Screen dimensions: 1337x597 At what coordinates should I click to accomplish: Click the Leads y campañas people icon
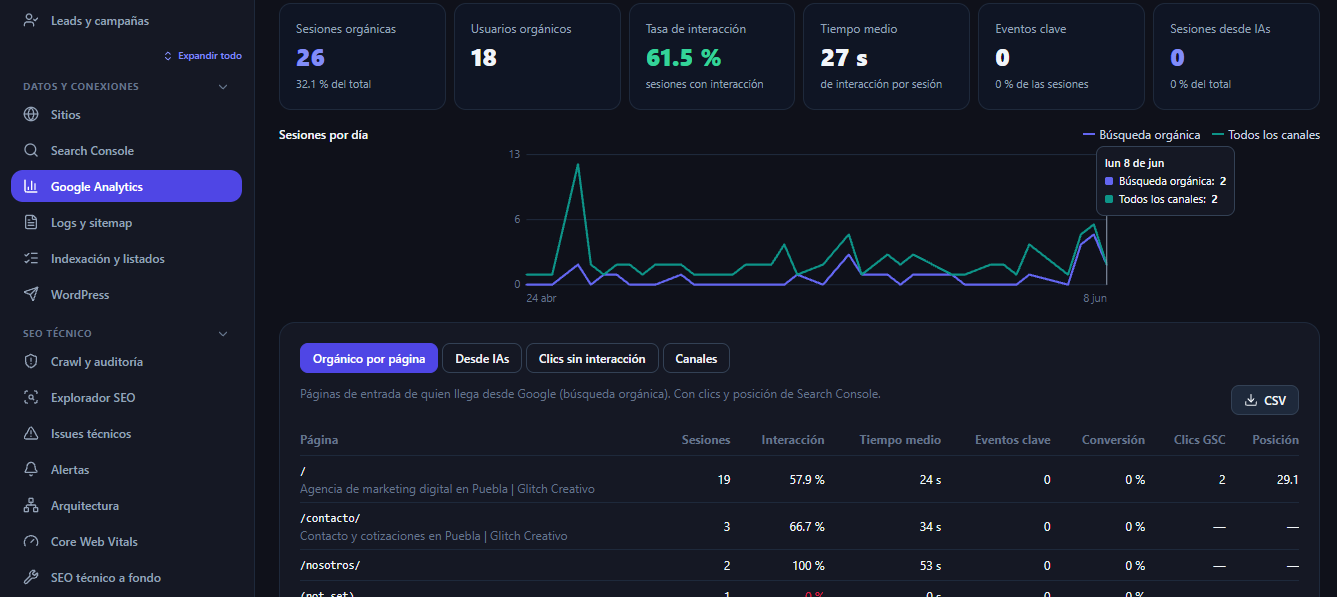tap(31, 20)
